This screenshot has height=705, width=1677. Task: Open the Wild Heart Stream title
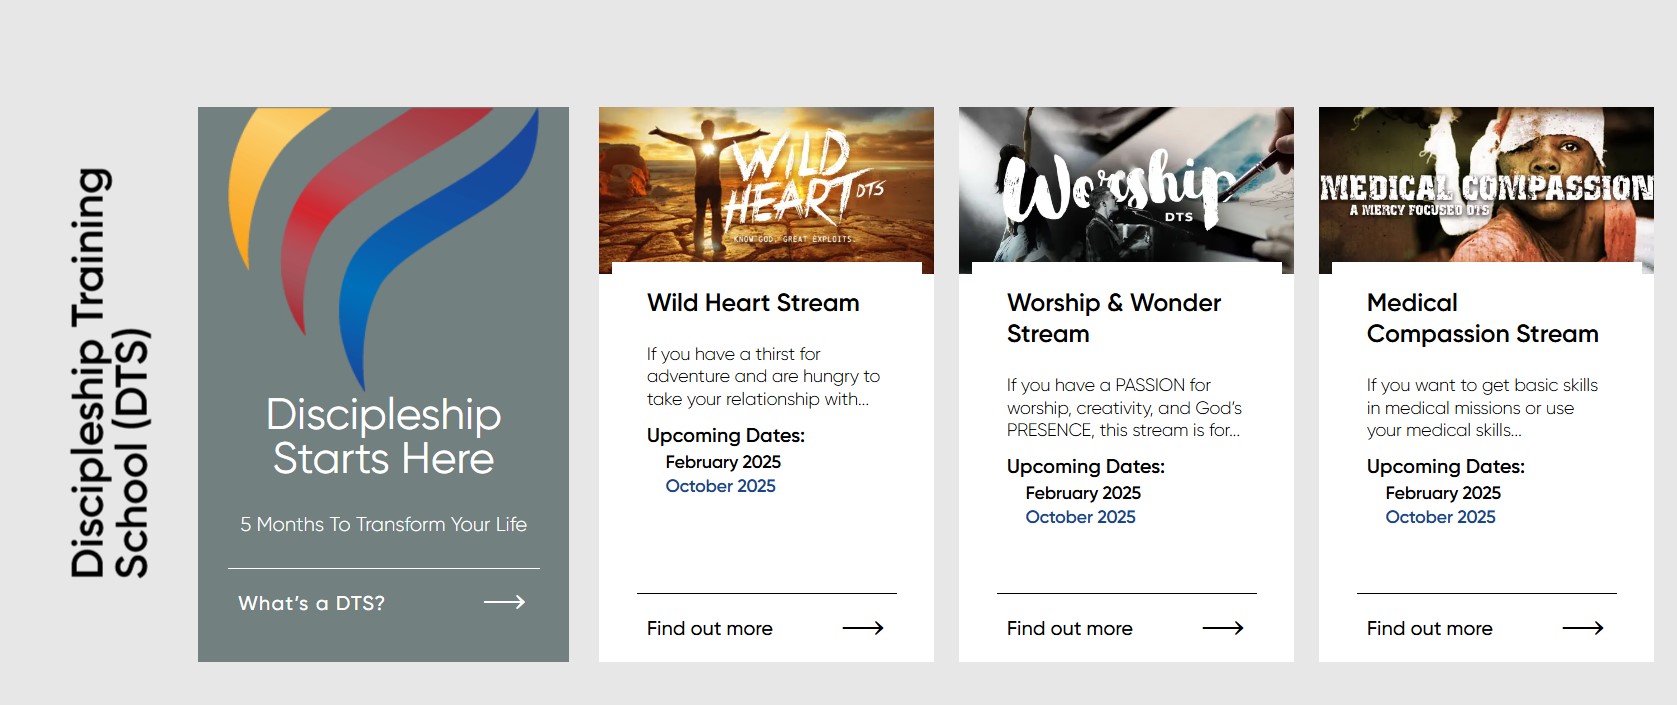point(753,303)
